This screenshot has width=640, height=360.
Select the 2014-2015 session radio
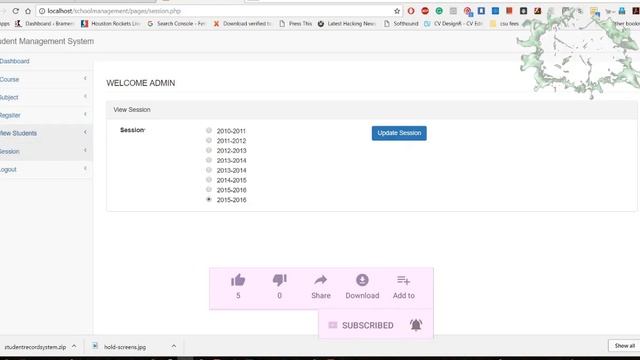(209, 180)
